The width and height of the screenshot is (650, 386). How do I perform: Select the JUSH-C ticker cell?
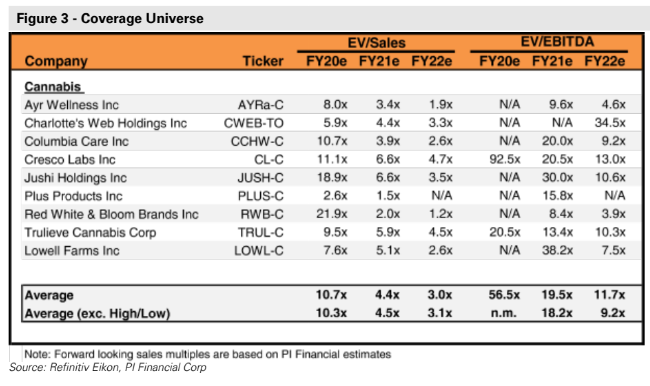click(x=260, y=178)
